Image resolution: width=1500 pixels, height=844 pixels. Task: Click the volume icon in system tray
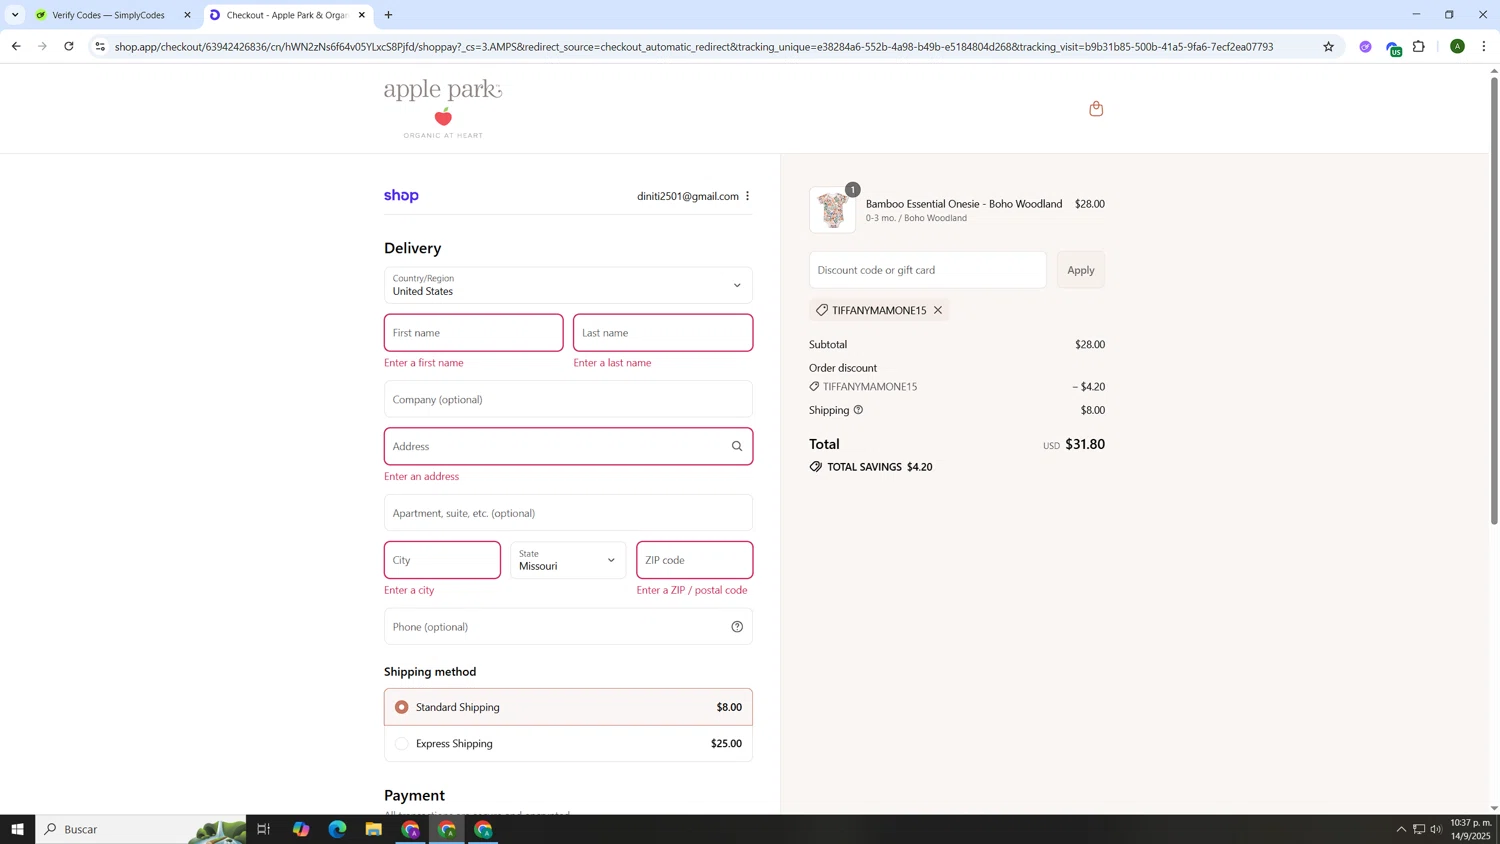point(1436,829)
